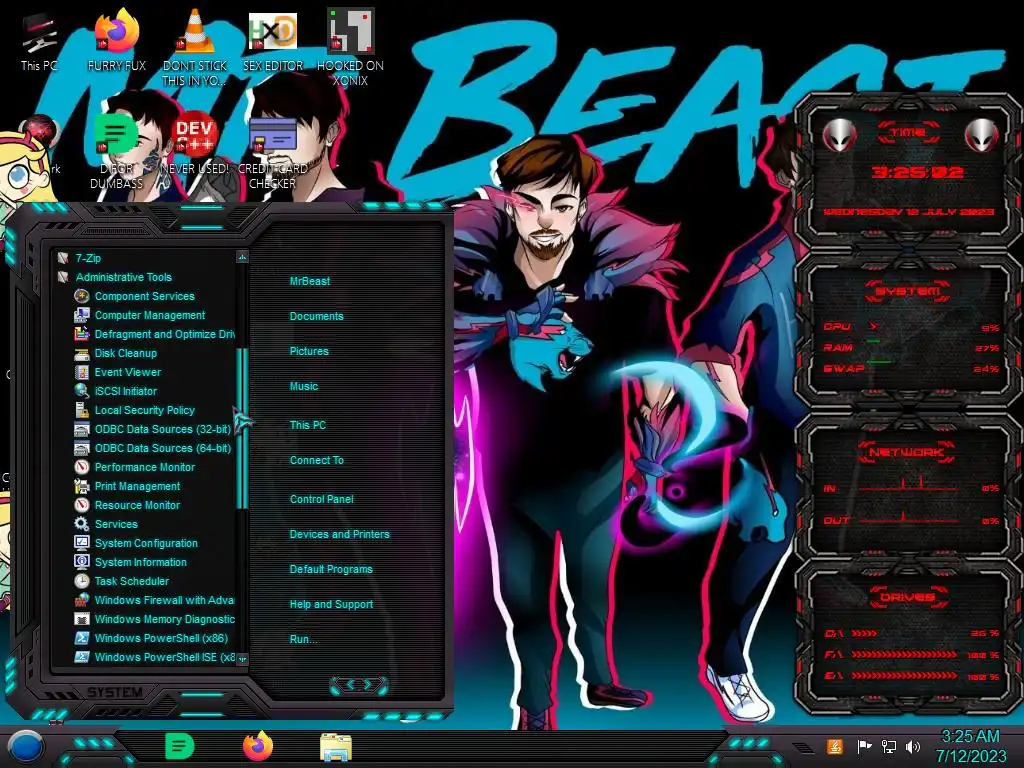
Task: Launch Defragment and Optimize Drives
Action: click(x=164, y=334)
